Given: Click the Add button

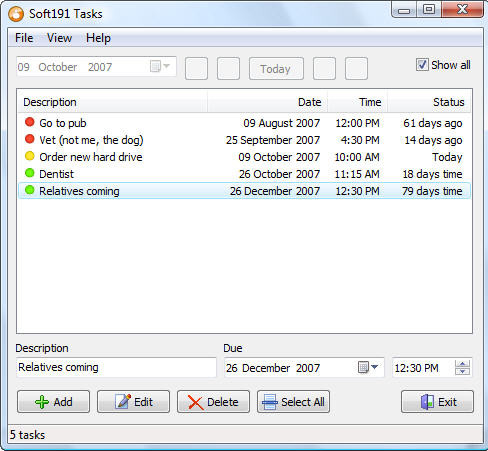Looking at the screenshot, I should [54, 402].
